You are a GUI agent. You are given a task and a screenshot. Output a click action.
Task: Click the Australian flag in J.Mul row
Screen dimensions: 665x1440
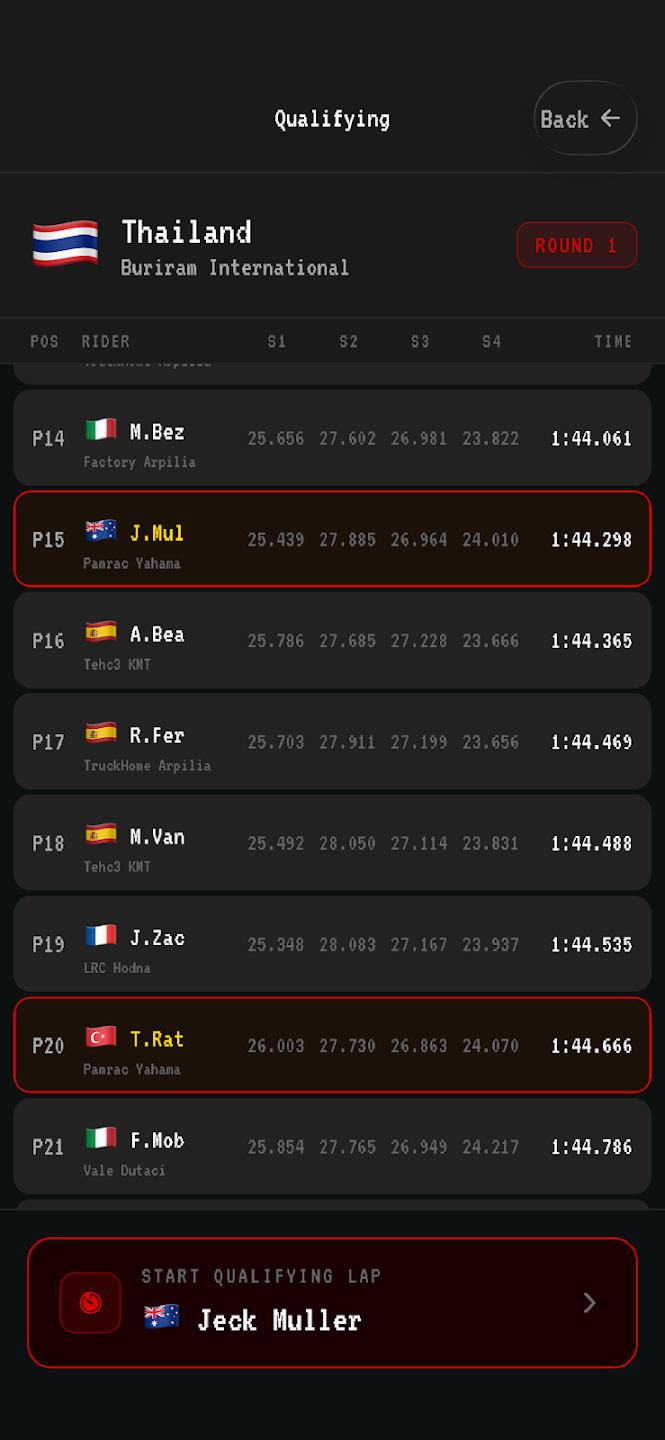click(x=101, y=531)
